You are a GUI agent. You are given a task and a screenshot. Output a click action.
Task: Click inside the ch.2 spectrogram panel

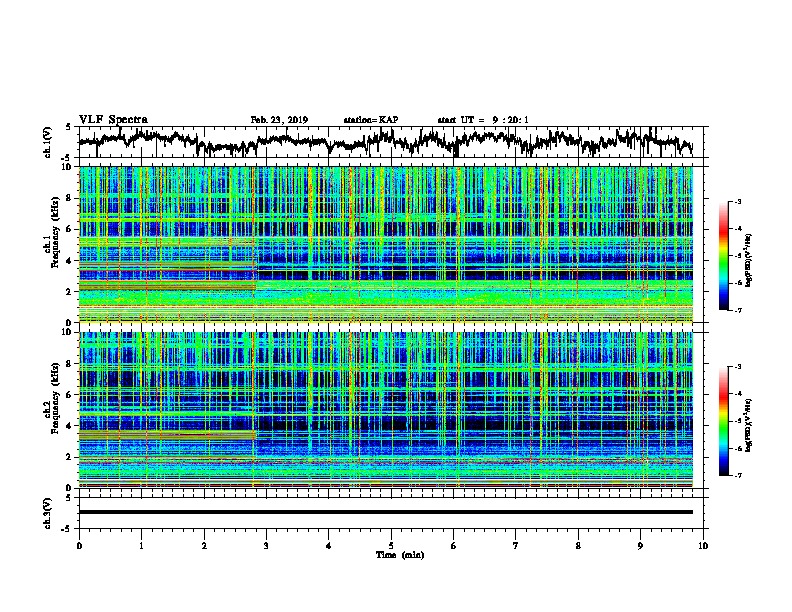385,410
